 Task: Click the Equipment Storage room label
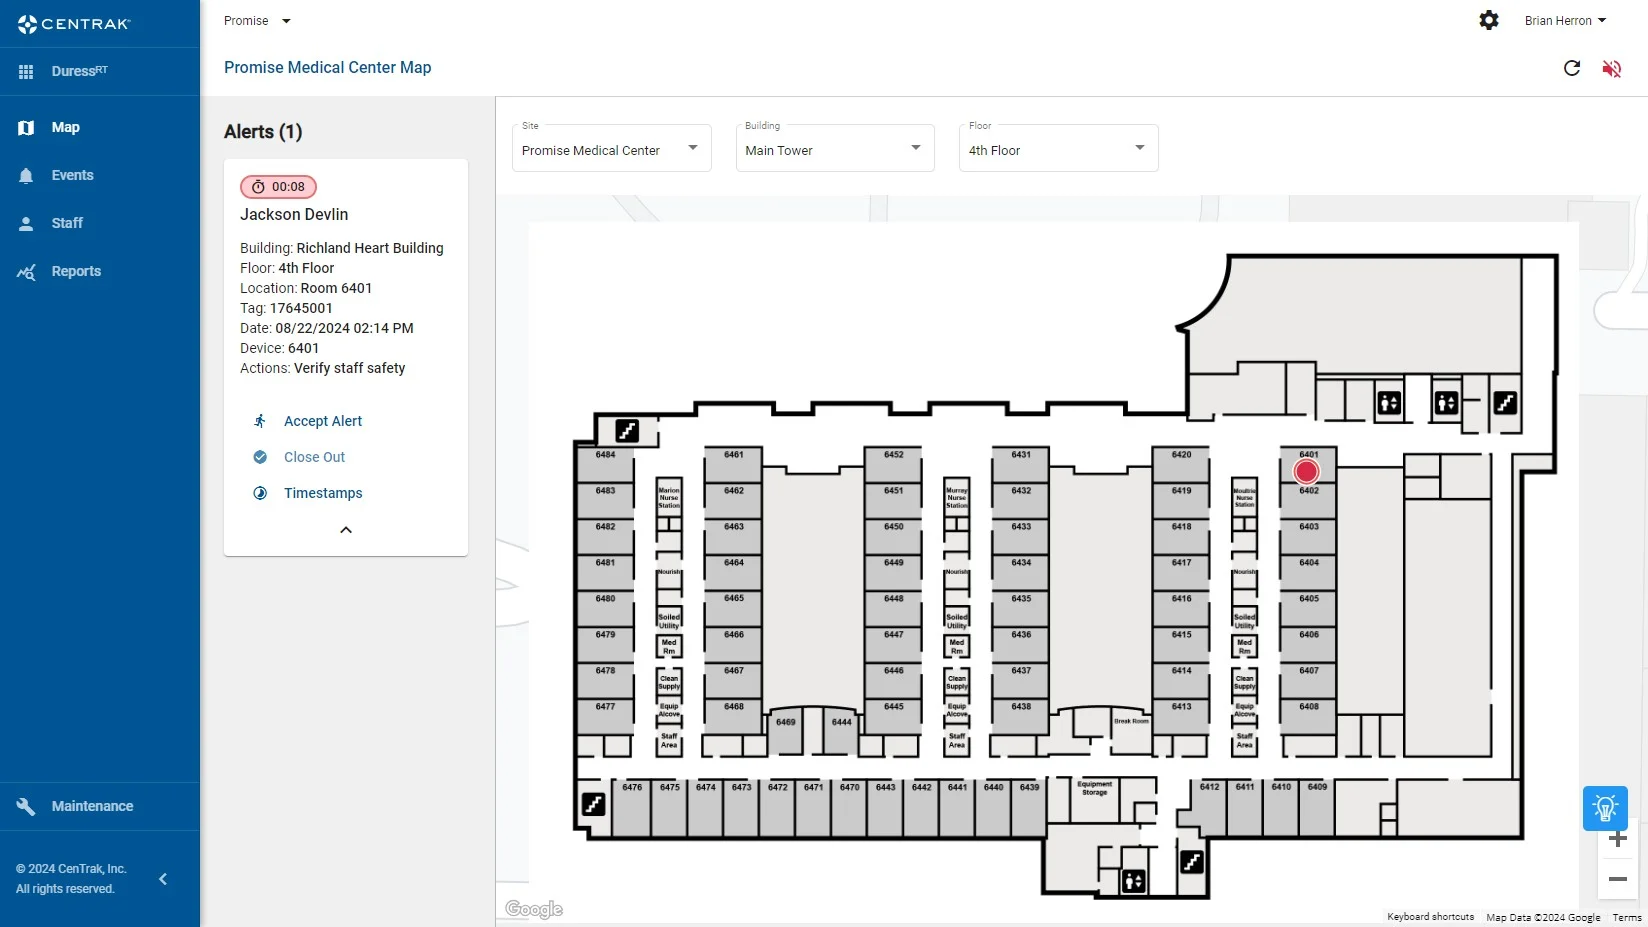click(1095, 788)
